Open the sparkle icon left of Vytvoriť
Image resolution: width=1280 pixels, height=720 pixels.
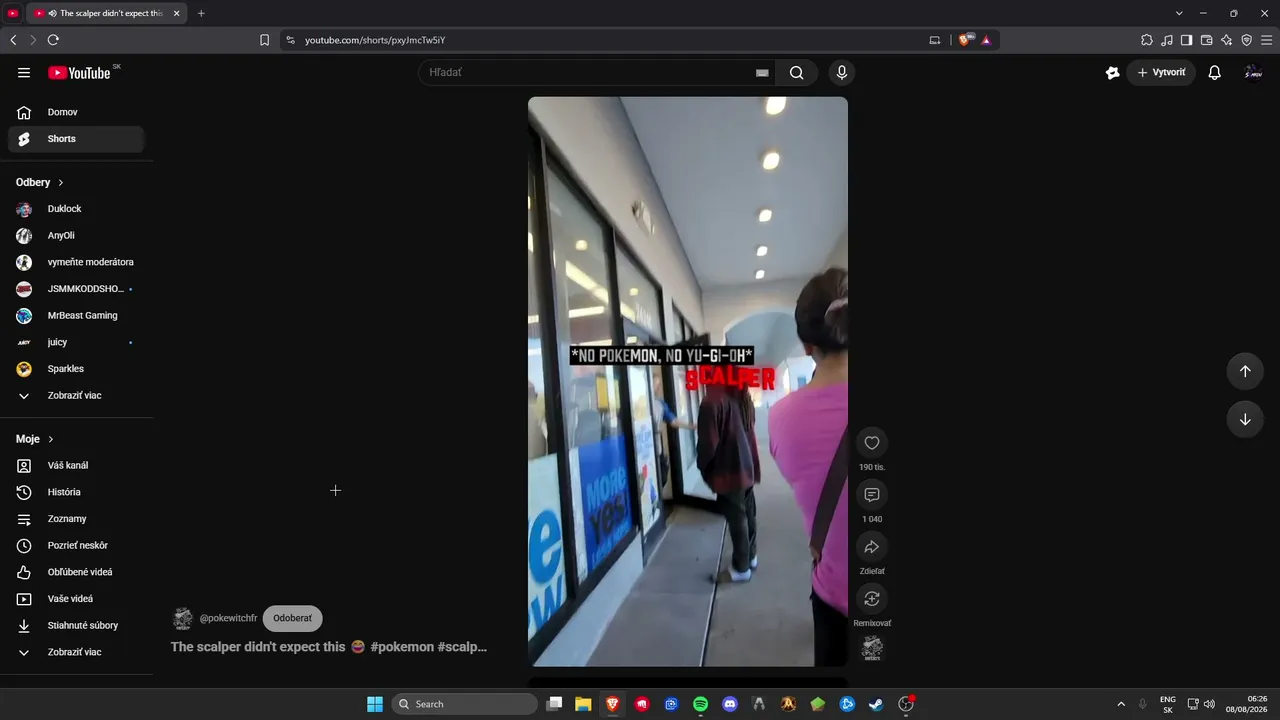pyautogui.click(x=1112, y=72)
